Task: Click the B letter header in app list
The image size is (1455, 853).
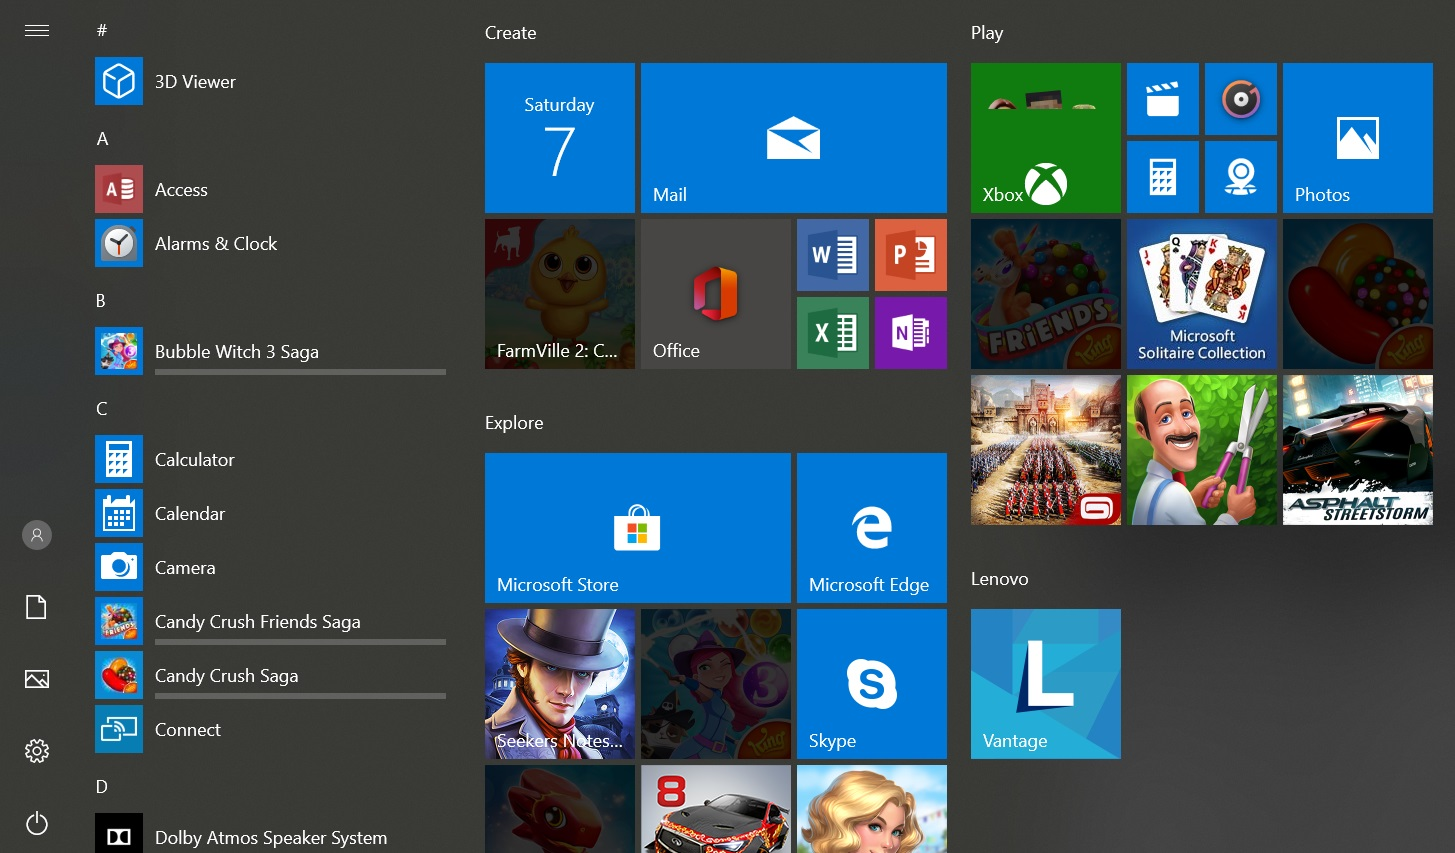Action: [x=101, y=301]
